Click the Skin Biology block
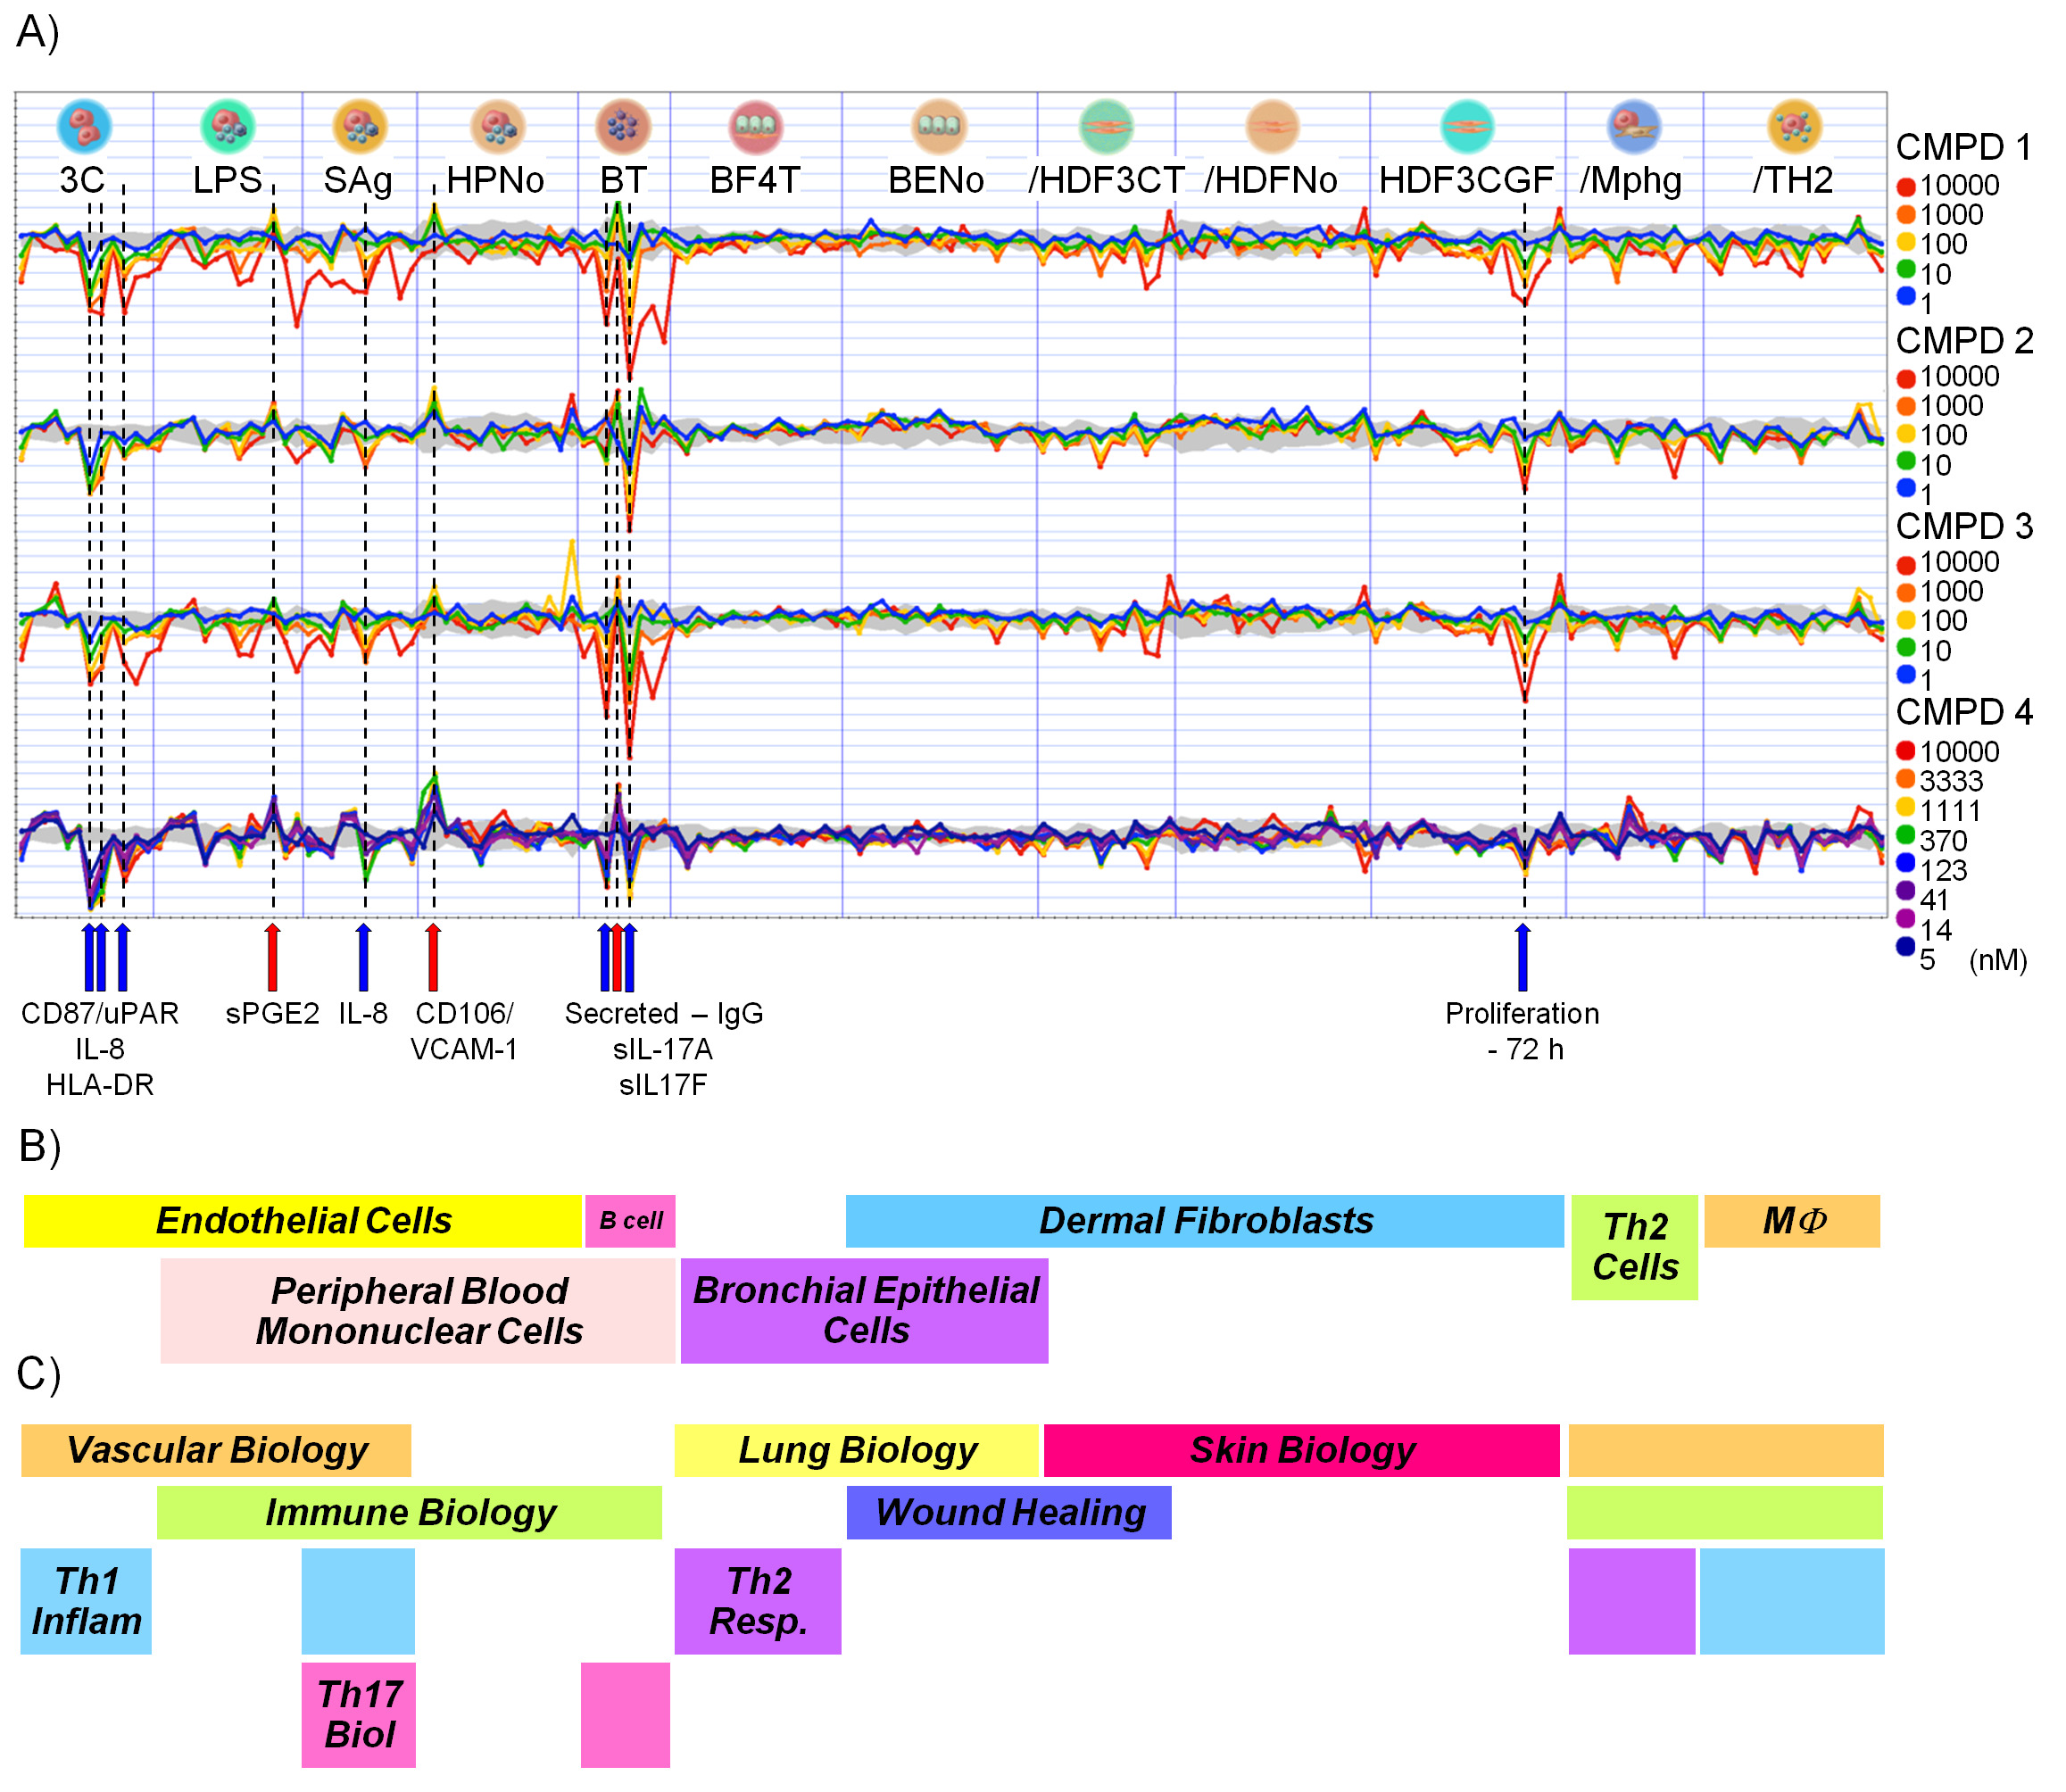 coord(1301,1450)
